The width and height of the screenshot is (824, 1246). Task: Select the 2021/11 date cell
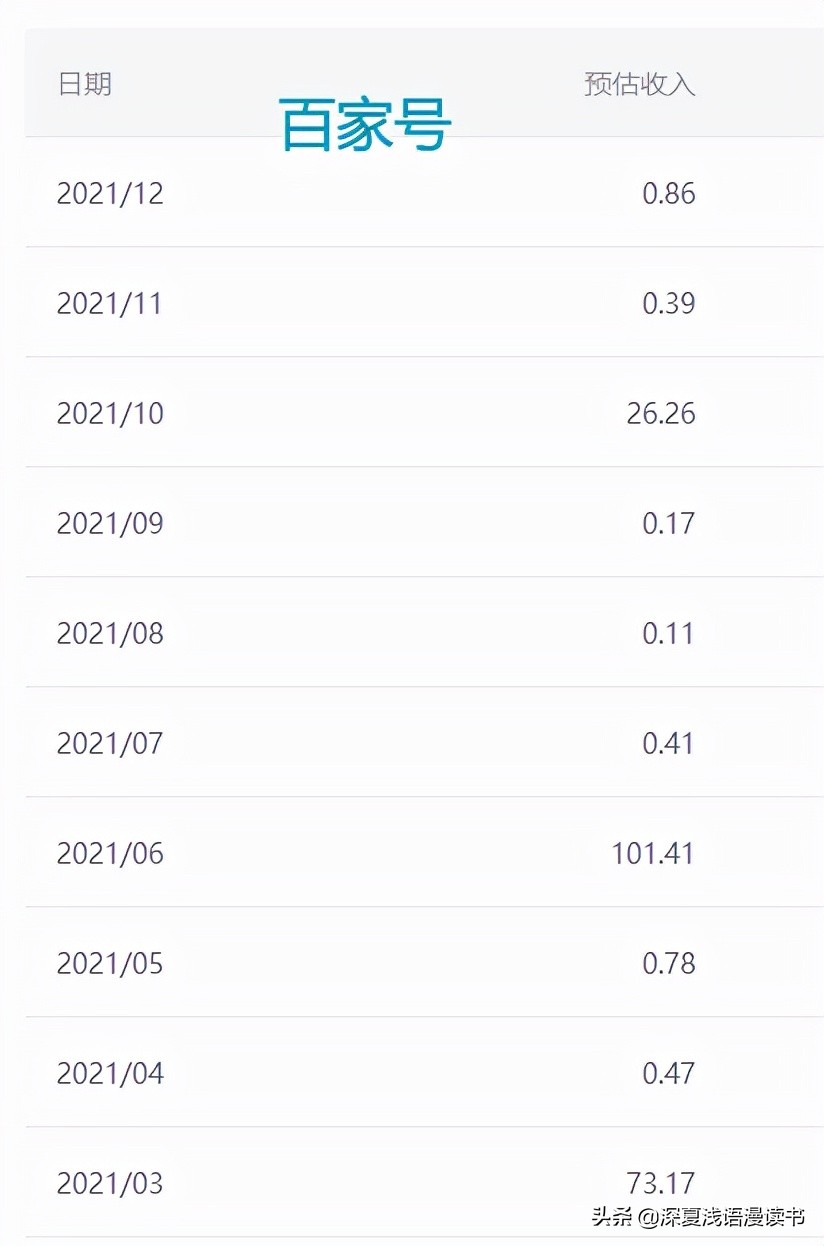pos(110,303)
